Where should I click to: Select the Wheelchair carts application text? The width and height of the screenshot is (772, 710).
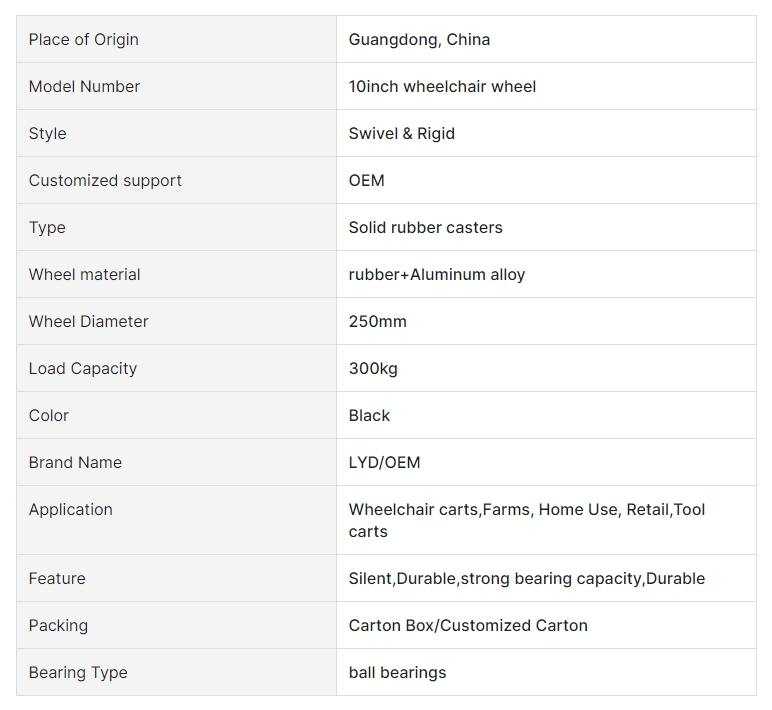coord(414,509)
